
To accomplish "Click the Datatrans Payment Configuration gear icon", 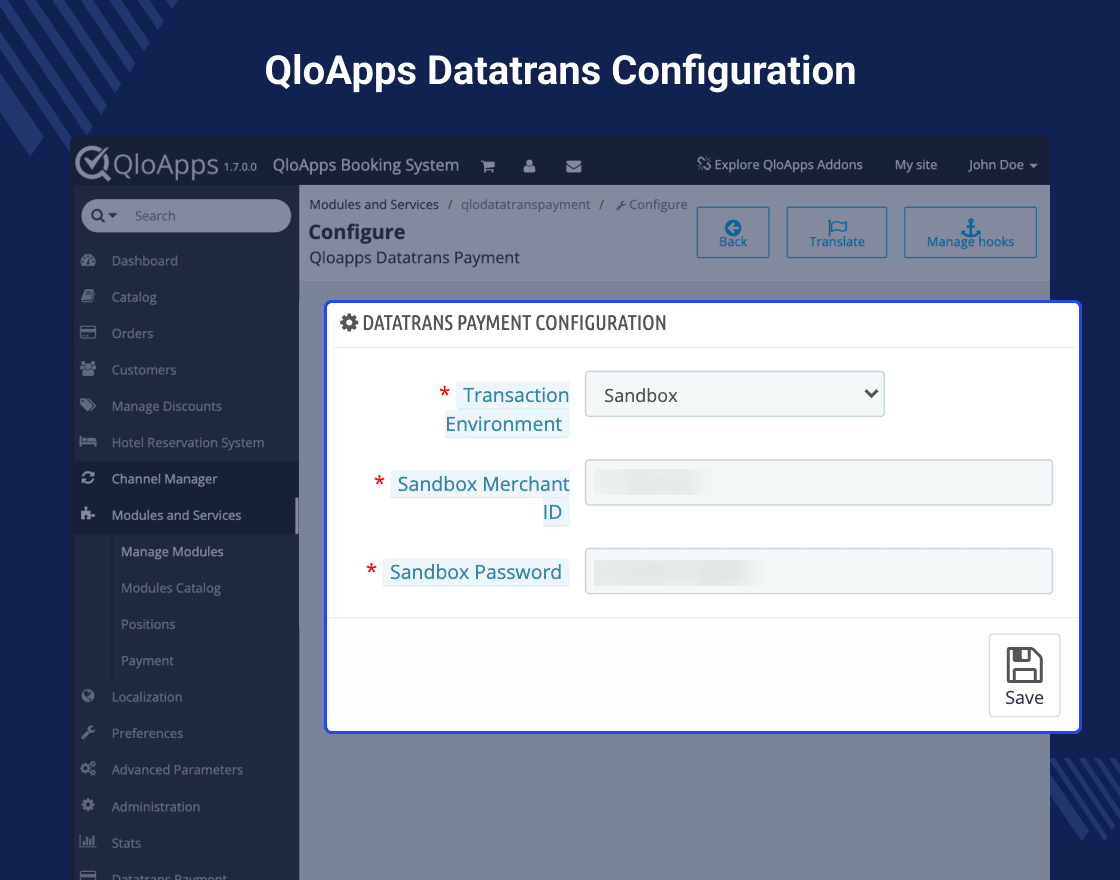I will click(349, 323).
